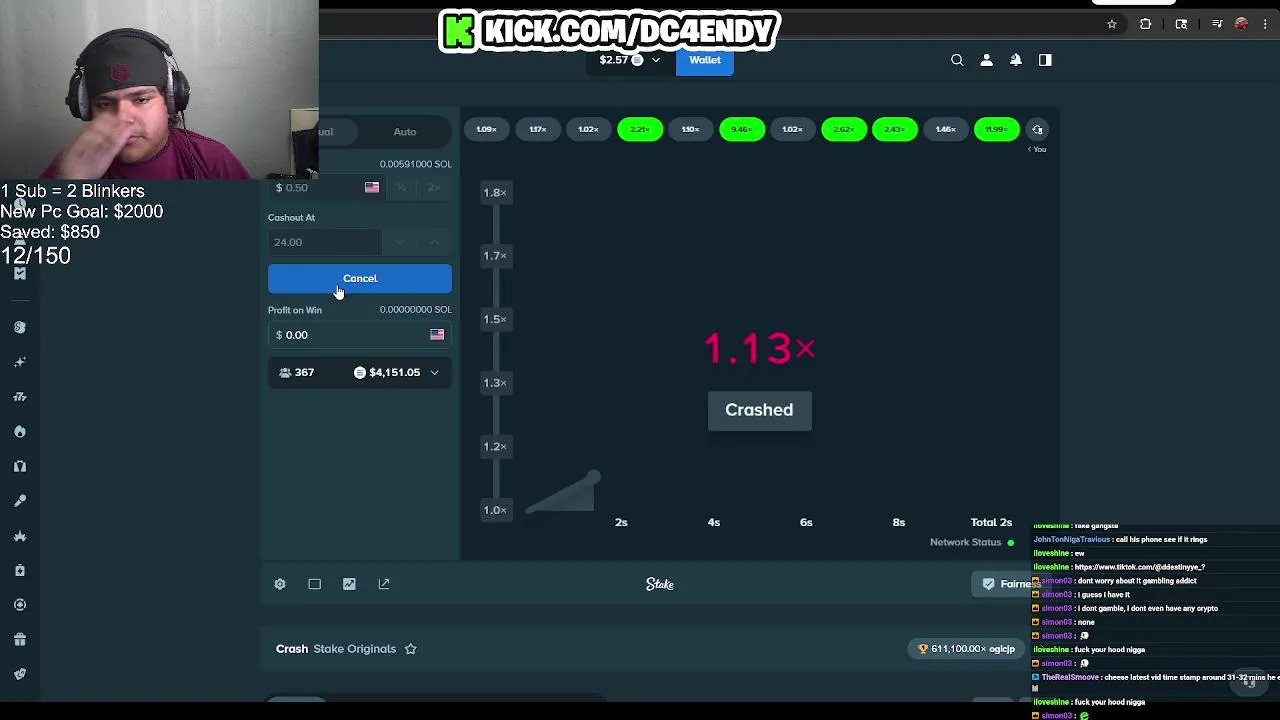This screenshot has width=1280, height=720.
Task: Open the lifebuoy circle sidebar icon
Action: (19, 605)
